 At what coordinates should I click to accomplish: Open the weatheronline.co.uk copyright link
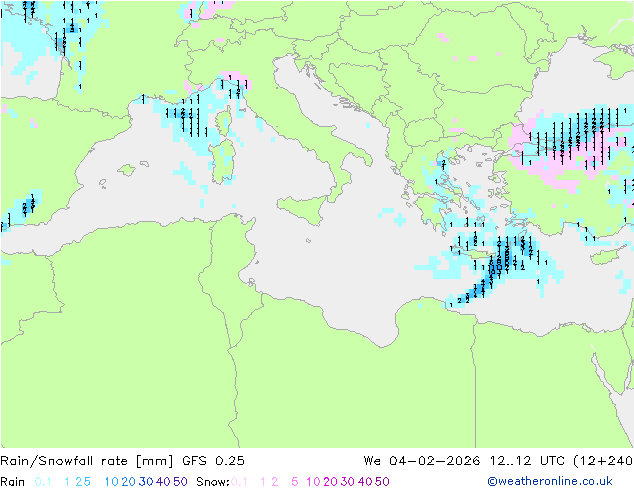(550, 481)
